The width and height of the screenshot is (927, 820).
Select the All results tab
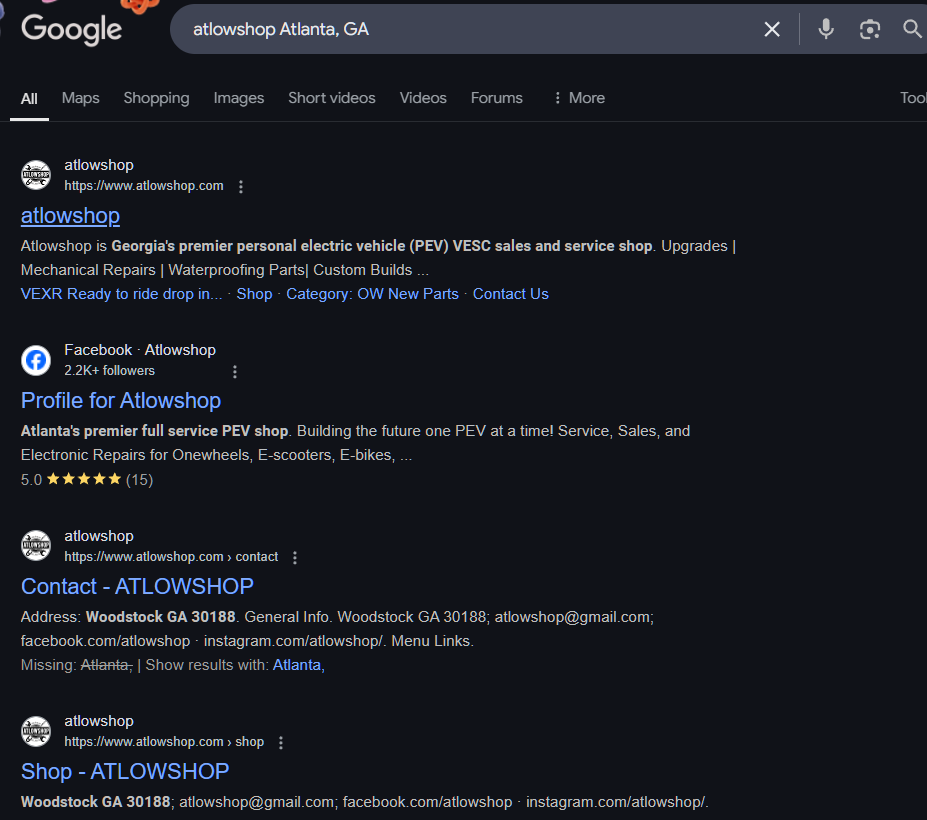tap(29, 99)
